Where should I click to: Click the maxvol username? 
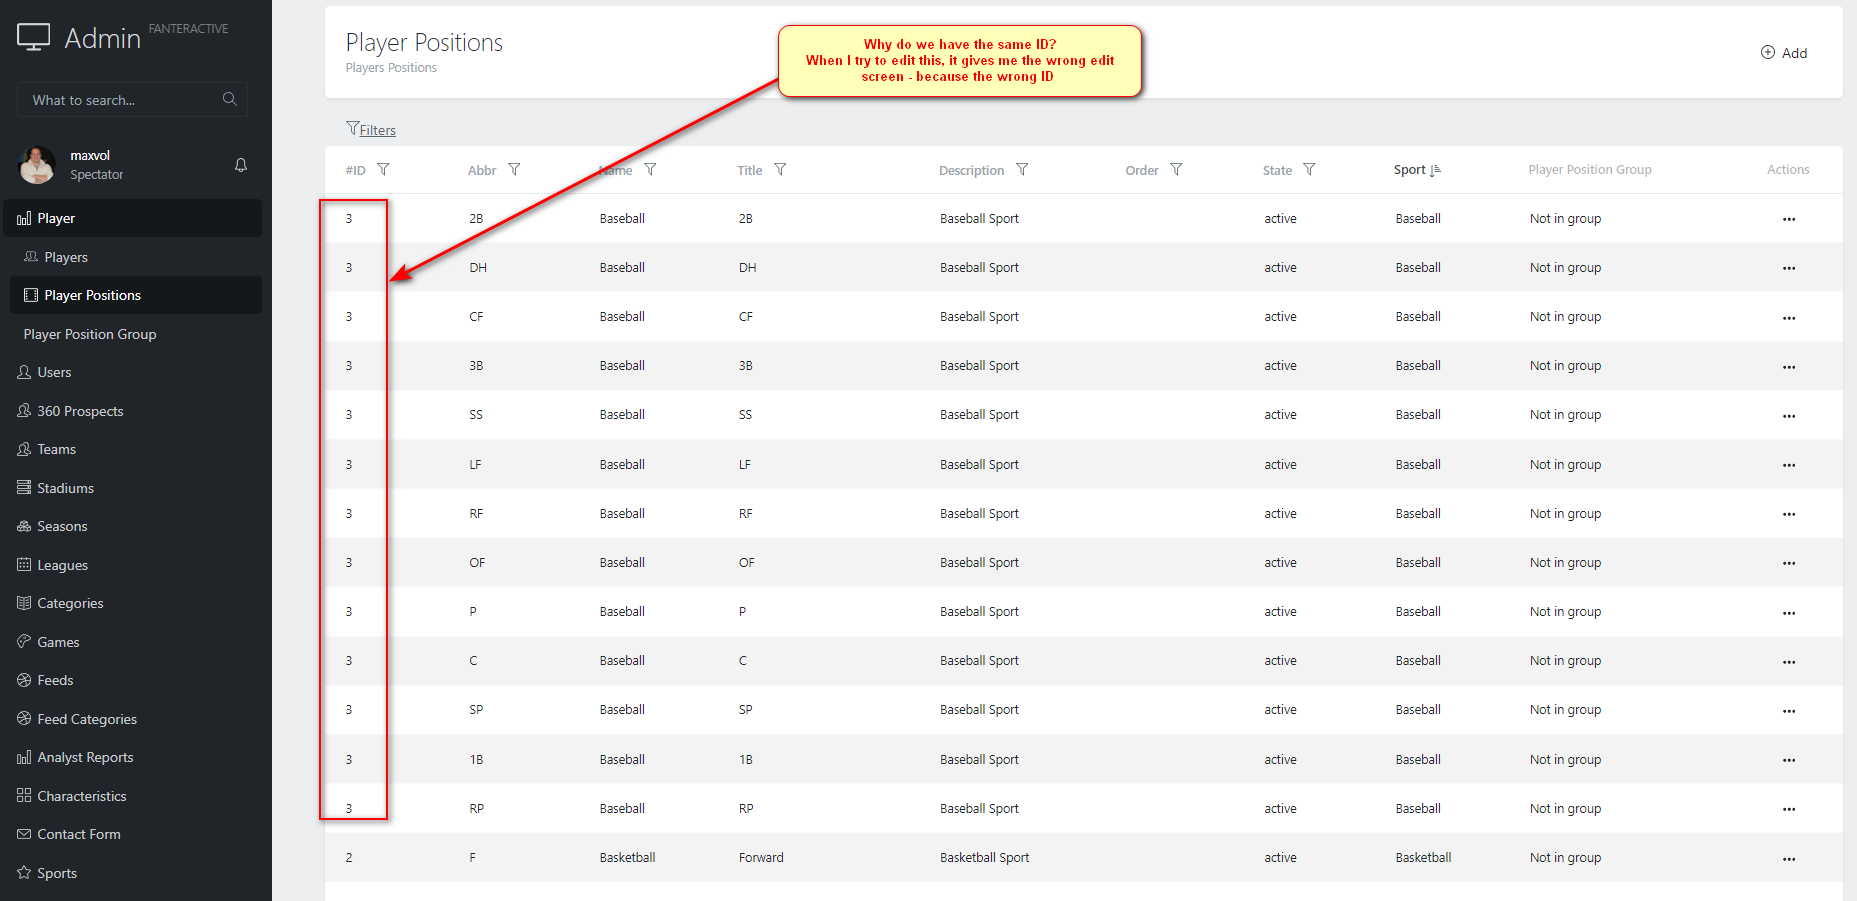90,156
